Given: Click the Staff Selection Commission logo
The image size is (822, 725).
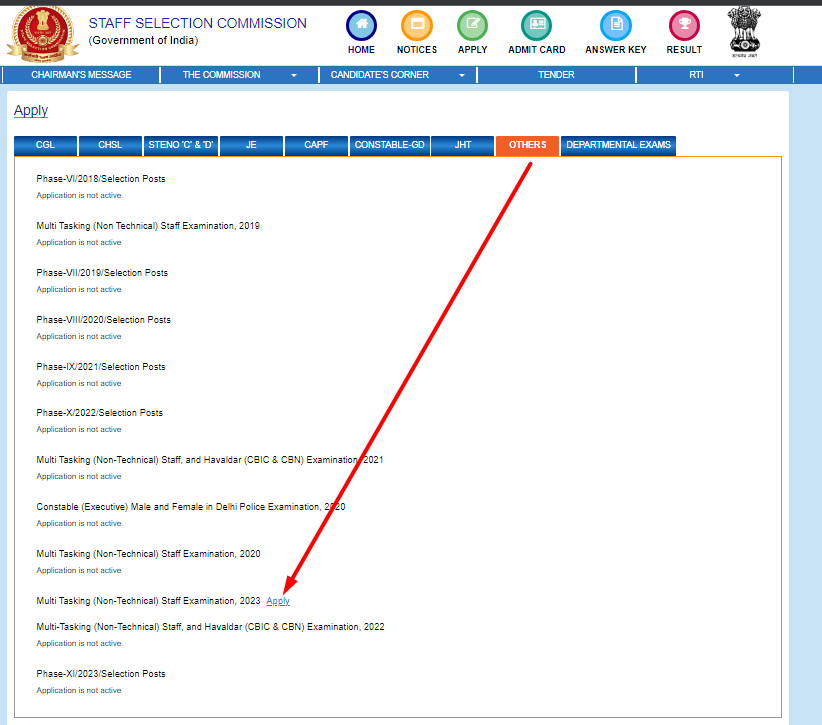Looking at the screenshot, I should pos(42,34).
